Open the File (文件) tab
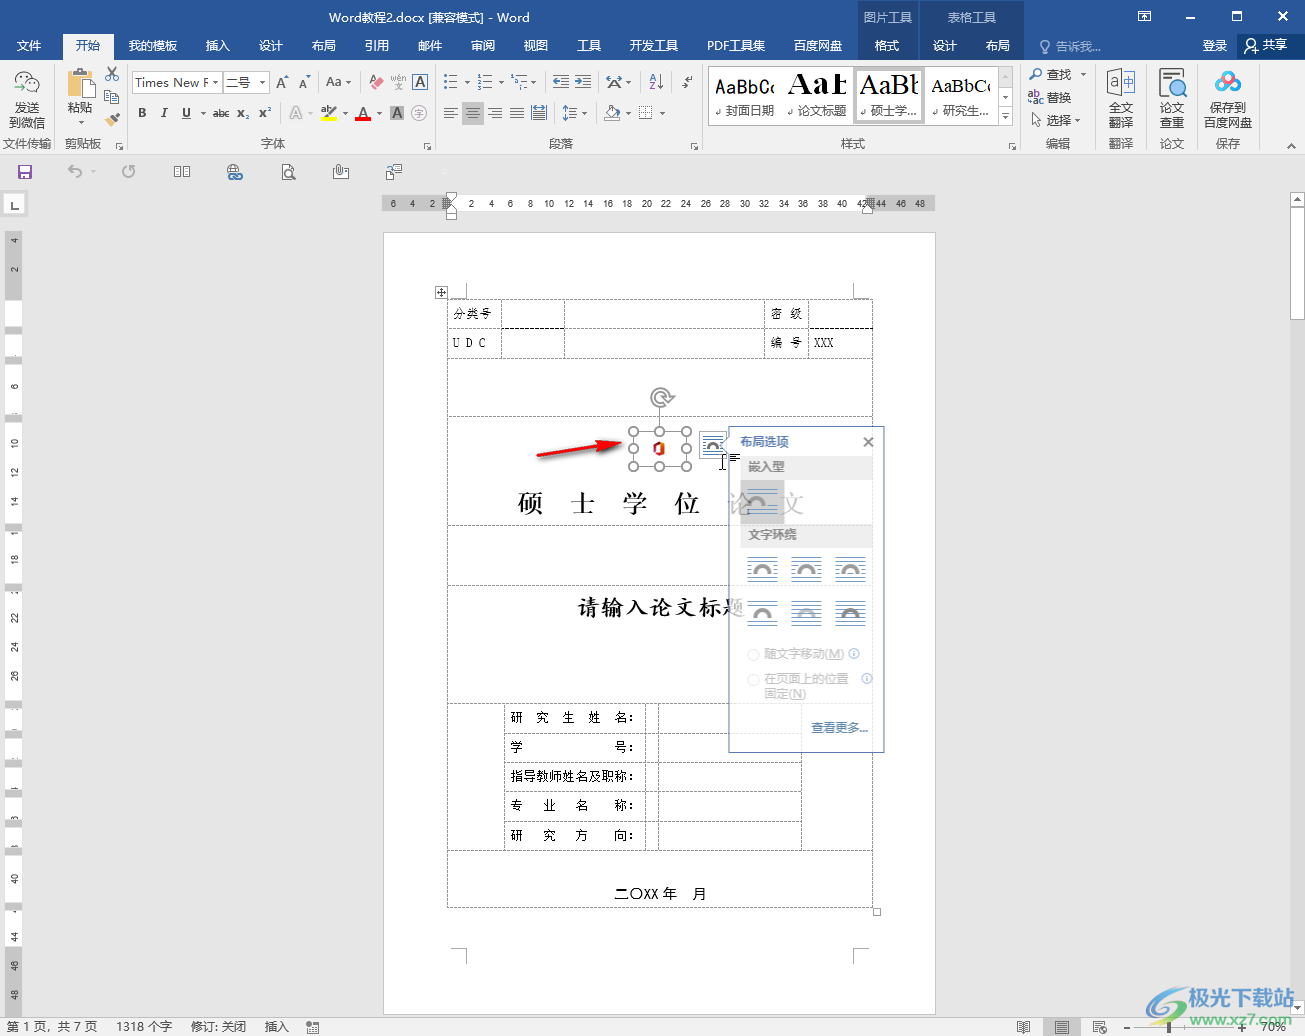 point(29,46)
